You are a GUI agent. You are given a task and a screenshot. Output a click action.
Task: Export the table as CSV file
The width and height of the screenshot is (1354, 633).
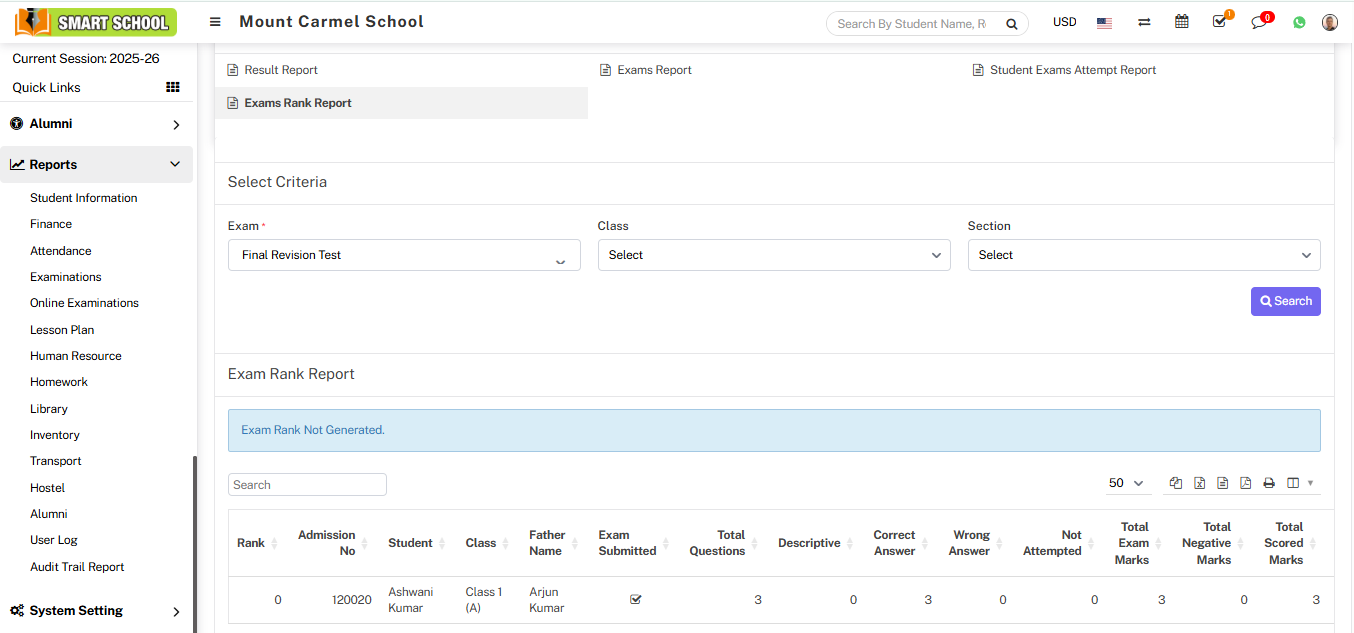pos(1222,483)
